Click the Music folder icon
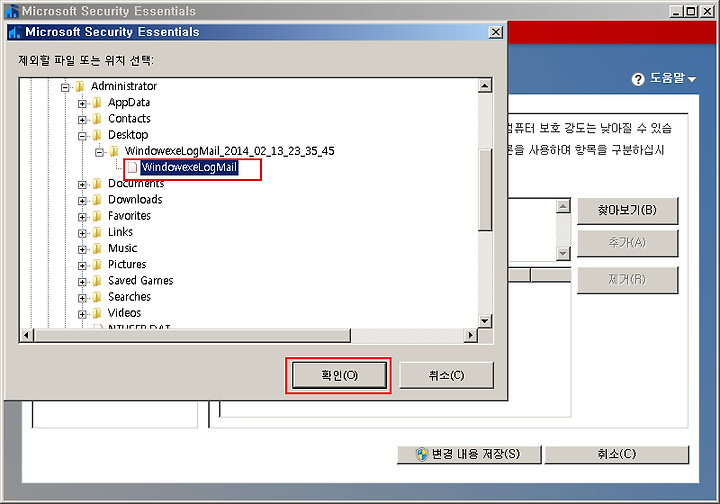This screenshot has height=504, width=720. pyautogui.click(x=97, y=248)
